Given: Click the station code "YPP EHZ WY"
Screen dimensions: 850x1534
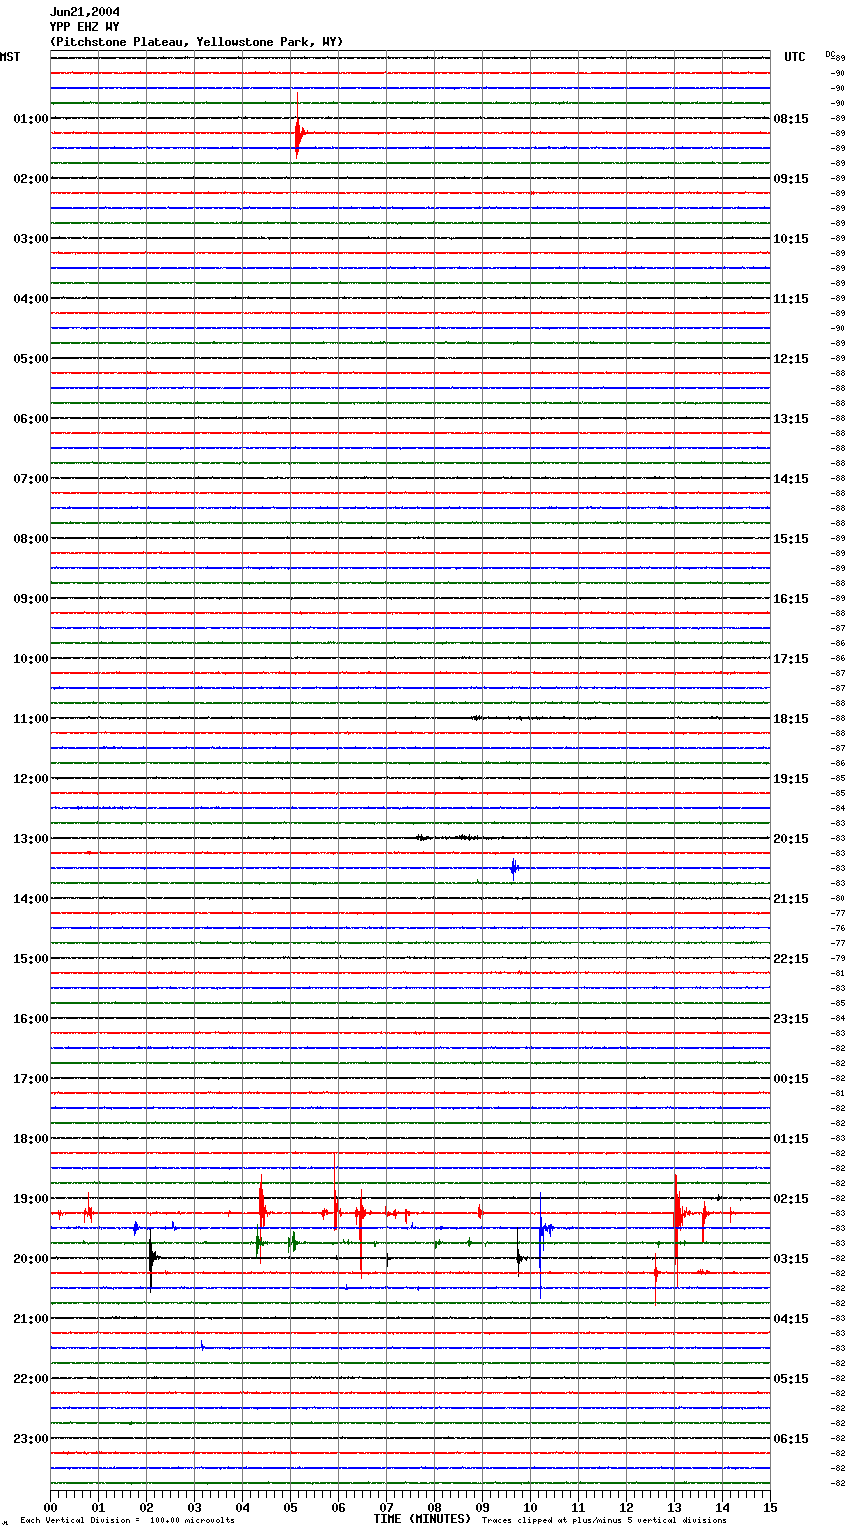Looking at the screenshot, I should click(x=85, y=27).
